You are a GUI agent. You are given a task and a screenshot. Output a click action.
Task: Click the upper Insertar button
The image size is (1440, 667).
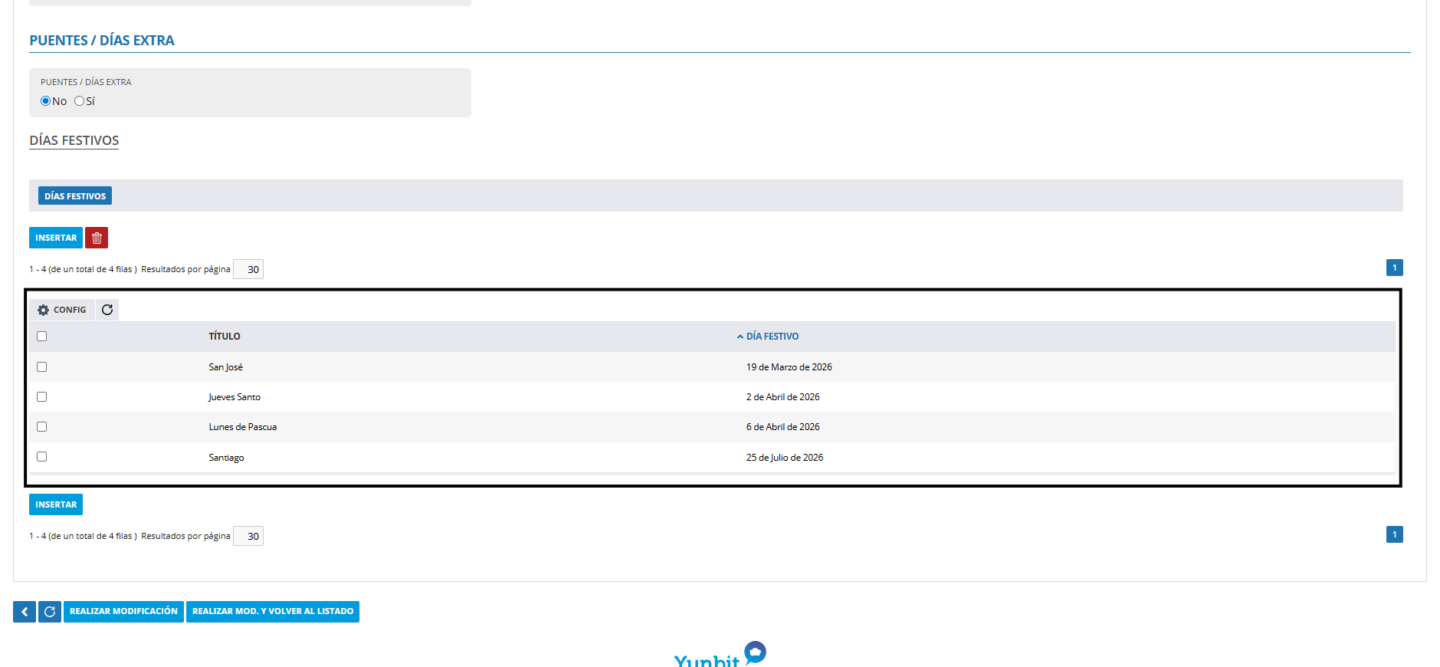coord(56,238)
